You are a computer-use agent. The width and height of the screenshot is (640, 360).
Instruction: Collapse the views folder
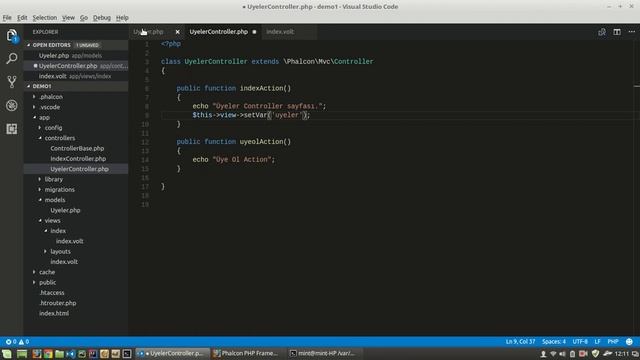click(x=40, y=220)
